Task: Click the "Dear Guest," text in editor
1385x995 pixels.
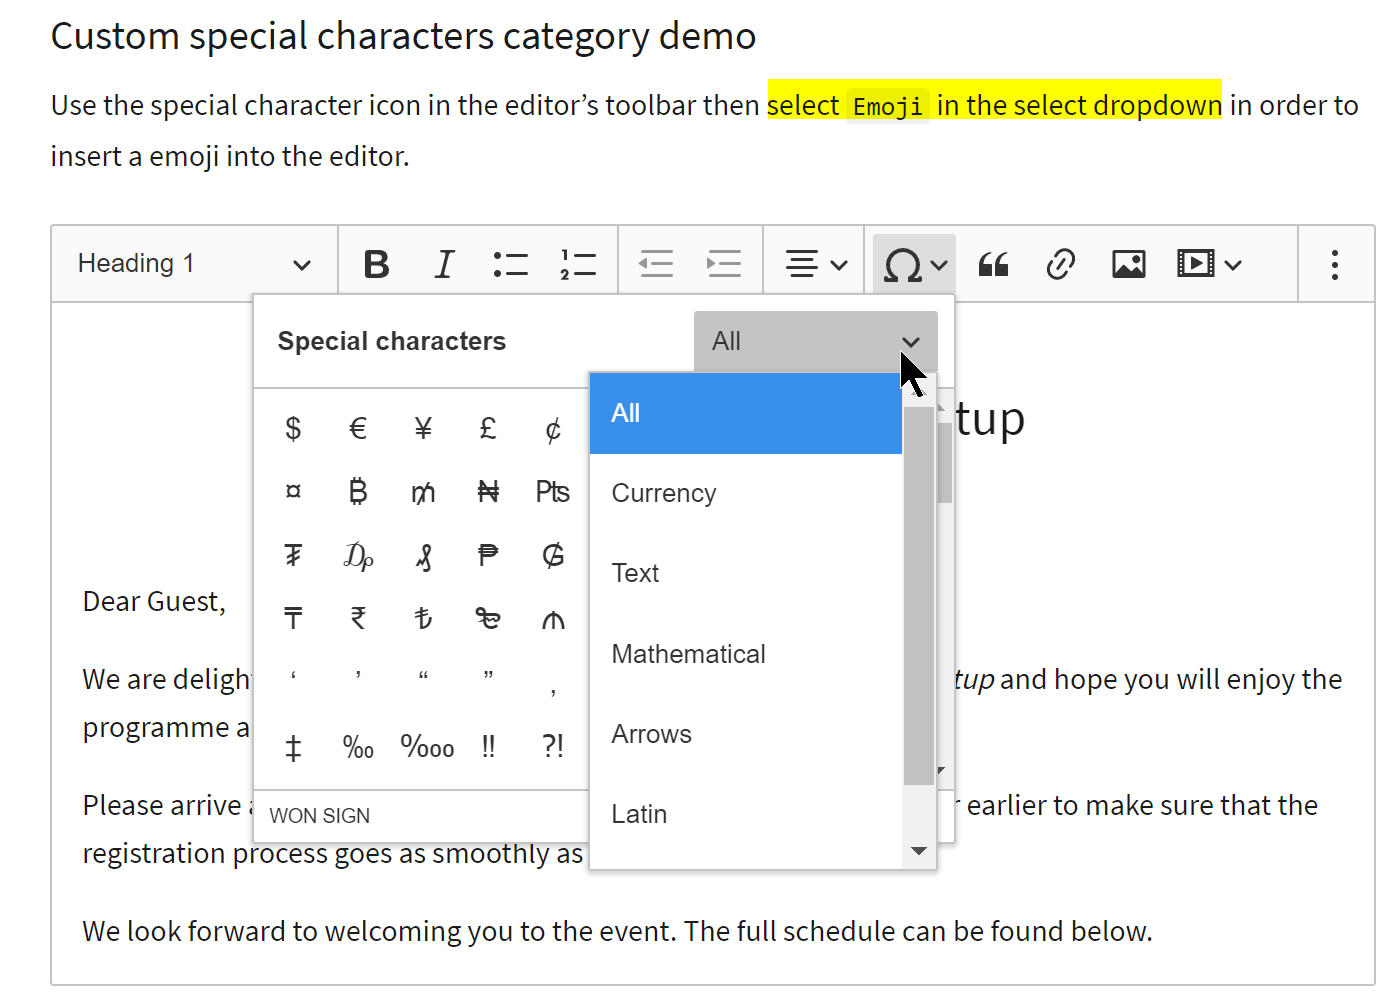Action: [x=154, y=602]
